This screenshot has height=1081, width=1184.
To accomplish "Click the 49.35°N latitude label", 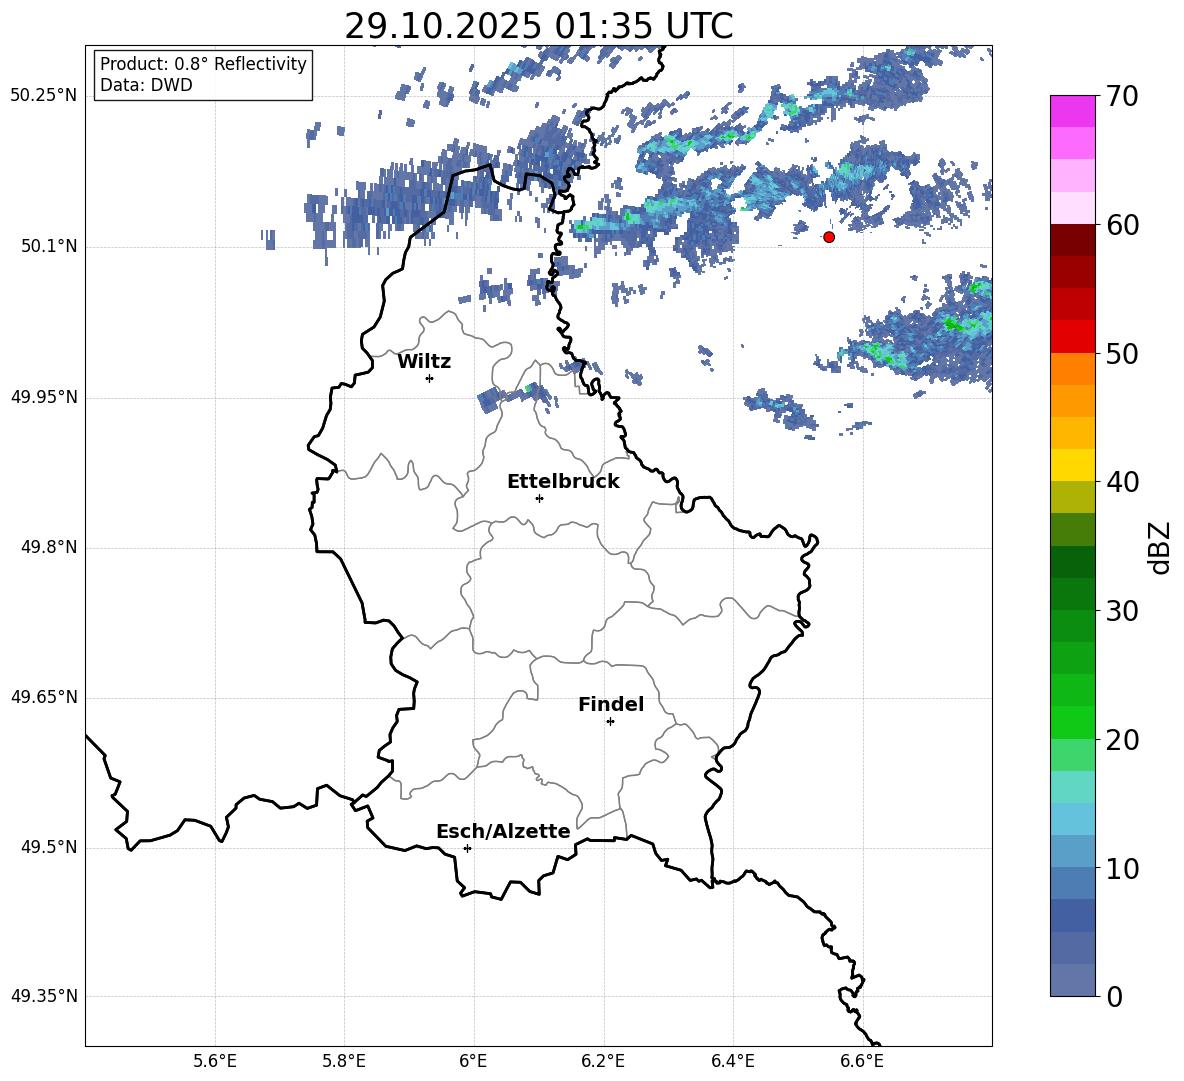I will pyautogui.click(x=44, y=996).
